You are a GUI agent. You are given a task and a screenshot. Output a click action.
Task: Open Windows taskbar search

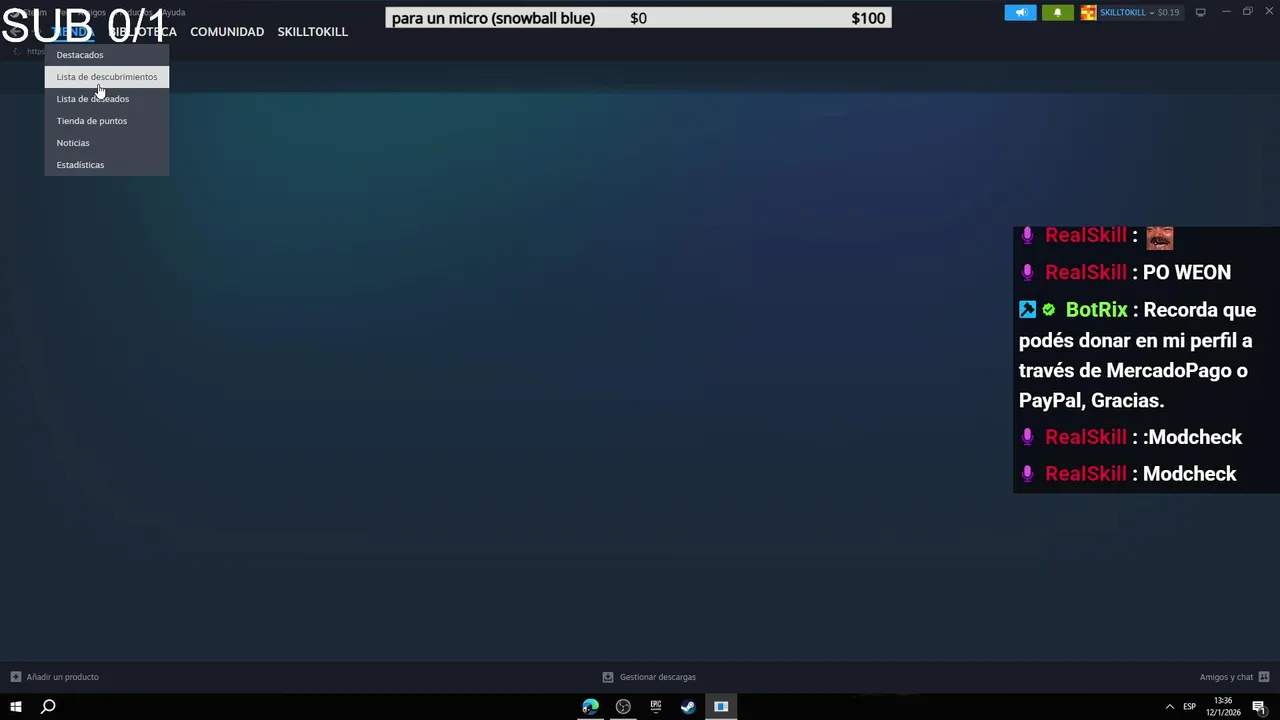pyautogui.click(x=48, y=707)
